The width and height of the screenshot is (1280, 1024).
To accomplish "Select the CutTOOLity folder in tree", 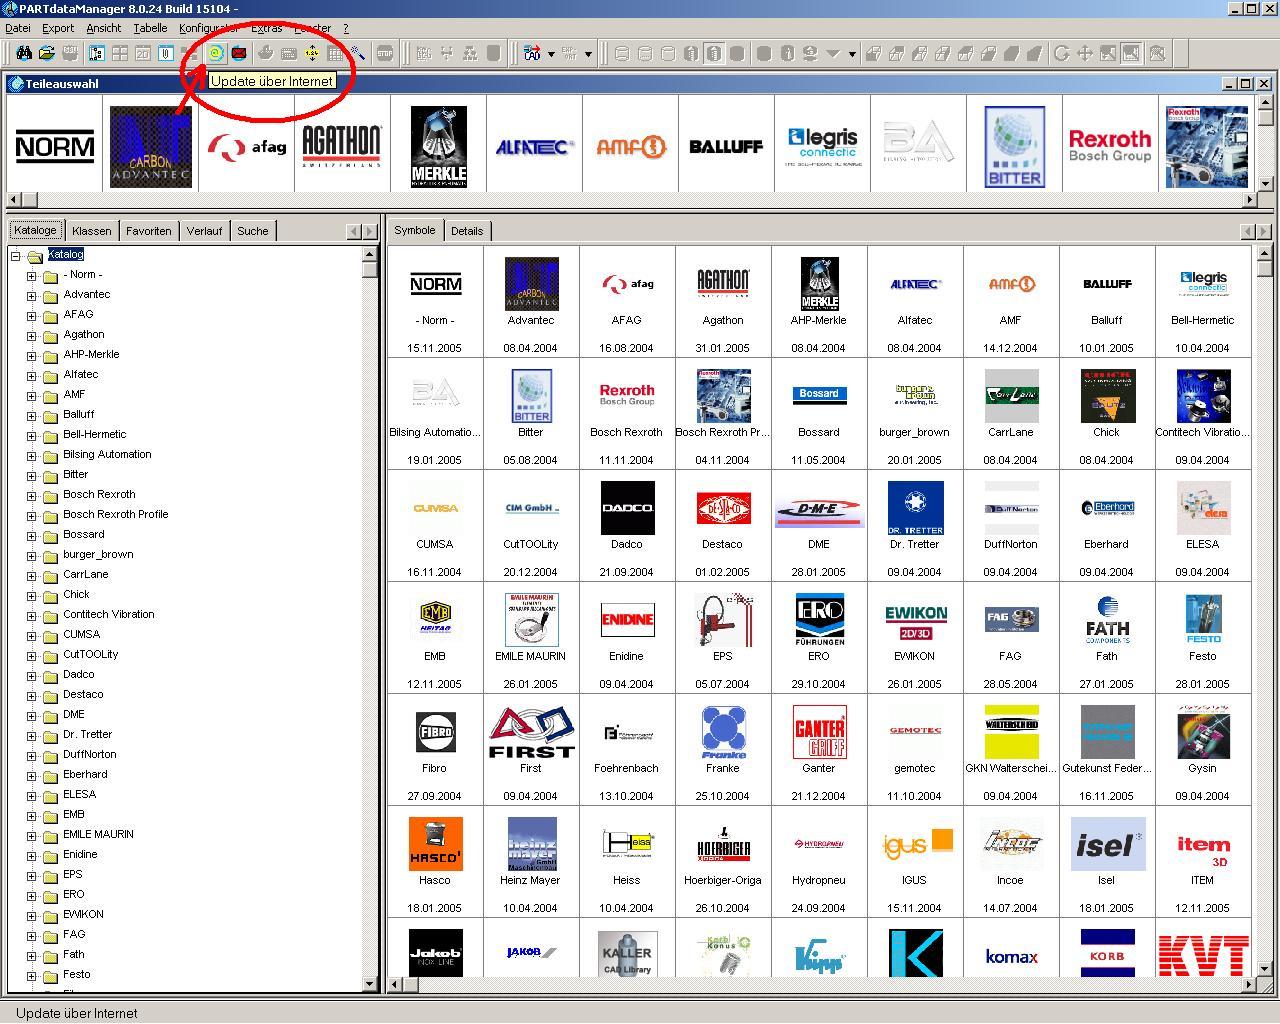I will coord(91,655).
